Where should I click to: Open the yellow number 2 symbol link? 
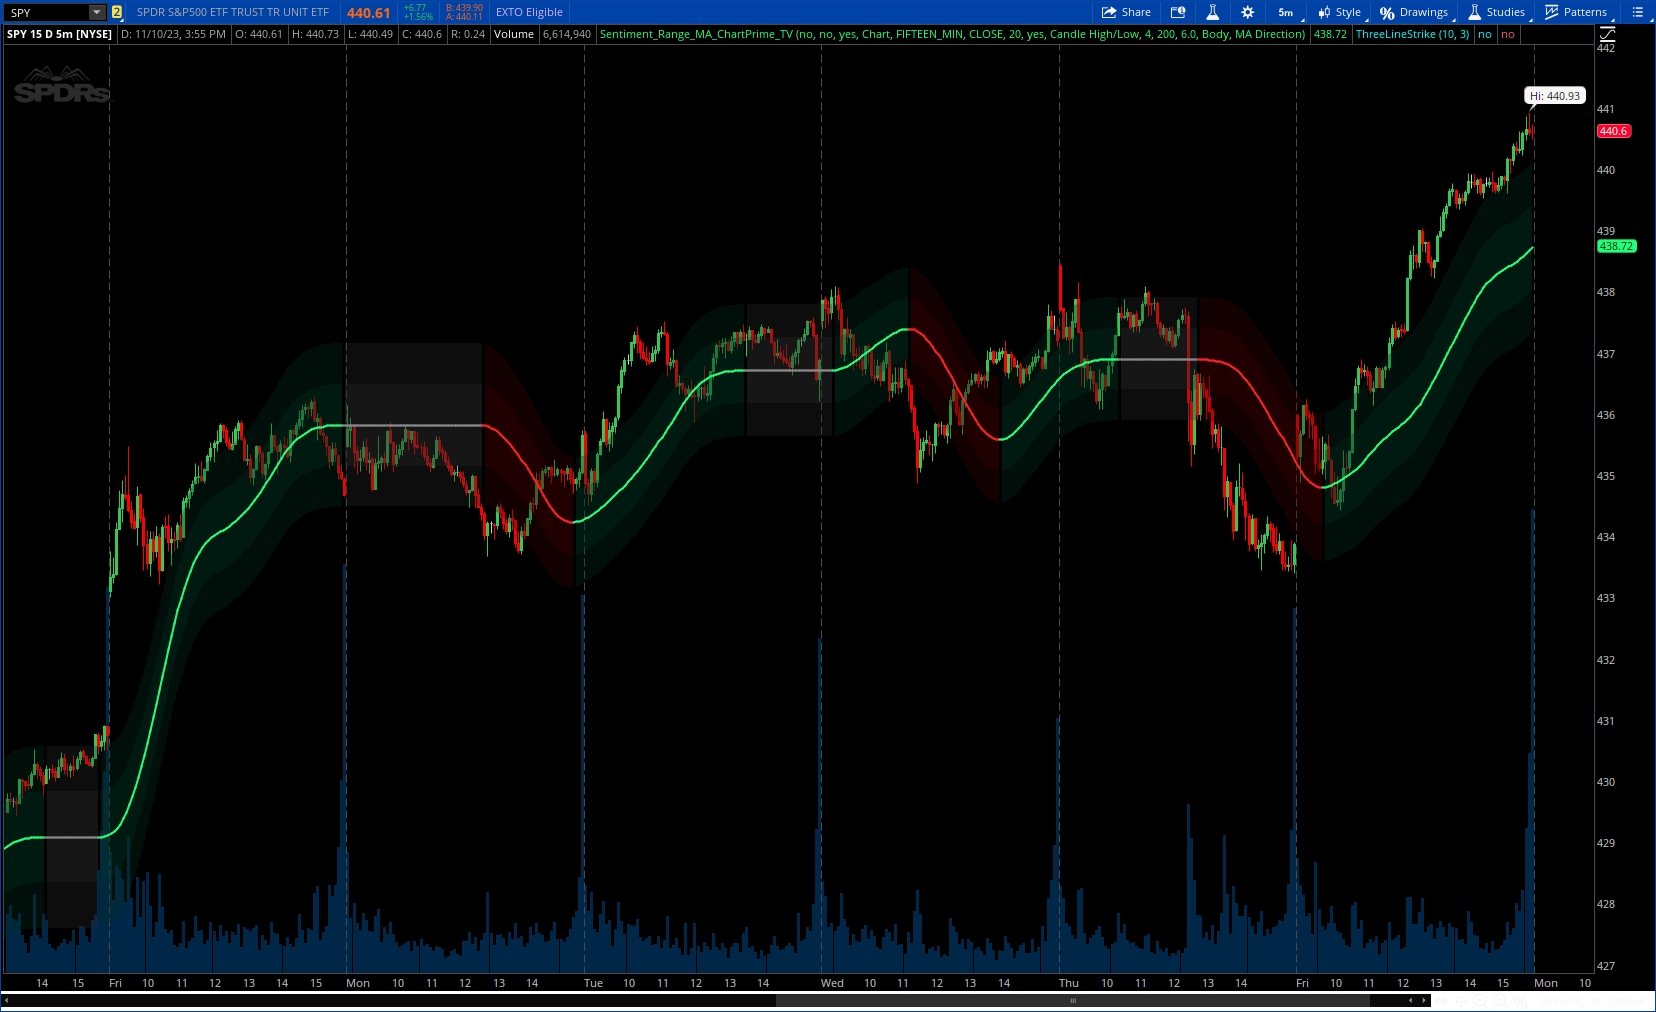pyautogui.click(x=117, y=12)
